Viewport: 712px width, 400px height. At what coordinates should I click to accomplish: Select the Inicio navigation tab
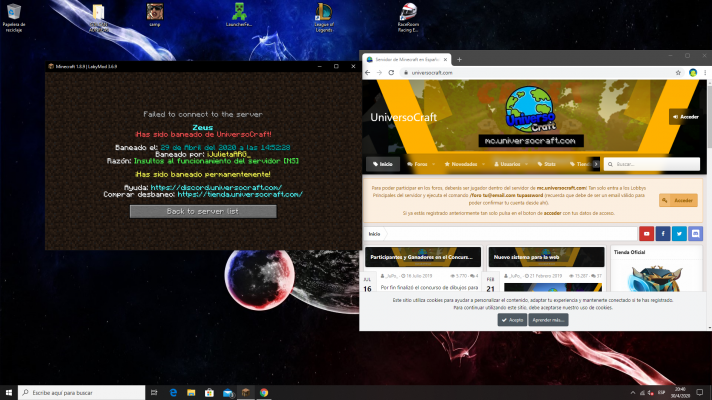pos(381,164)
